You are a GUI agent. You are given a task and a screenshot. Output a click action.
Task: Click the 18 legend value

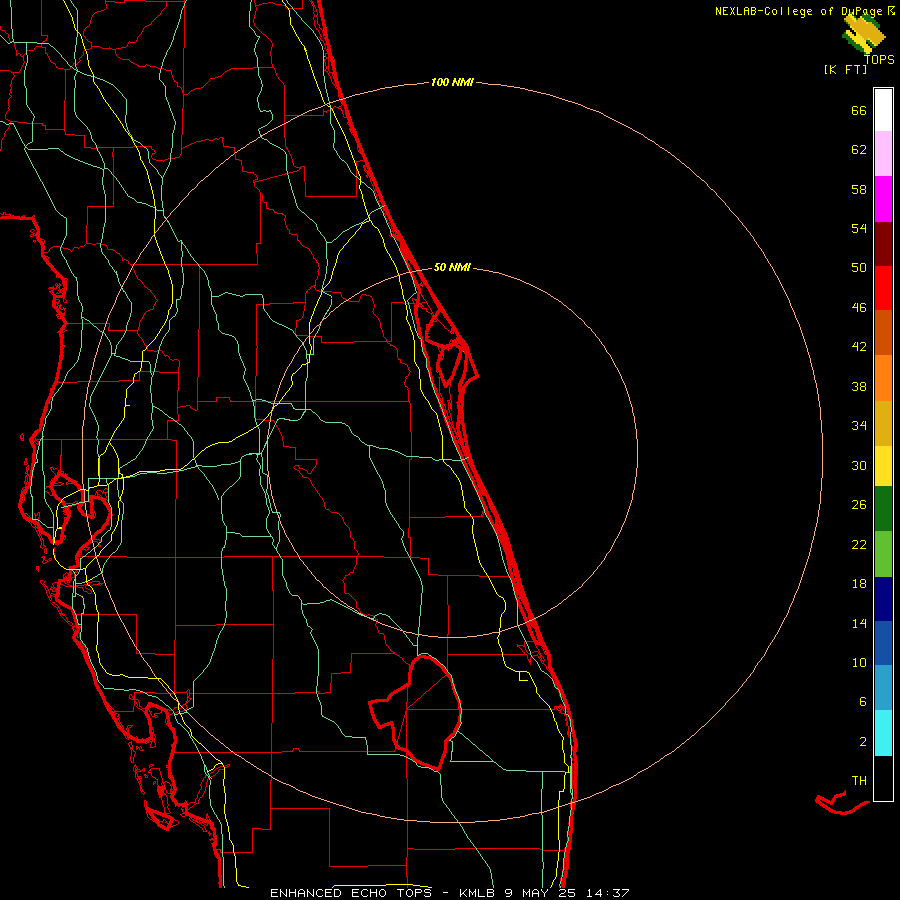pyautogui.click(x=859, y=584)
